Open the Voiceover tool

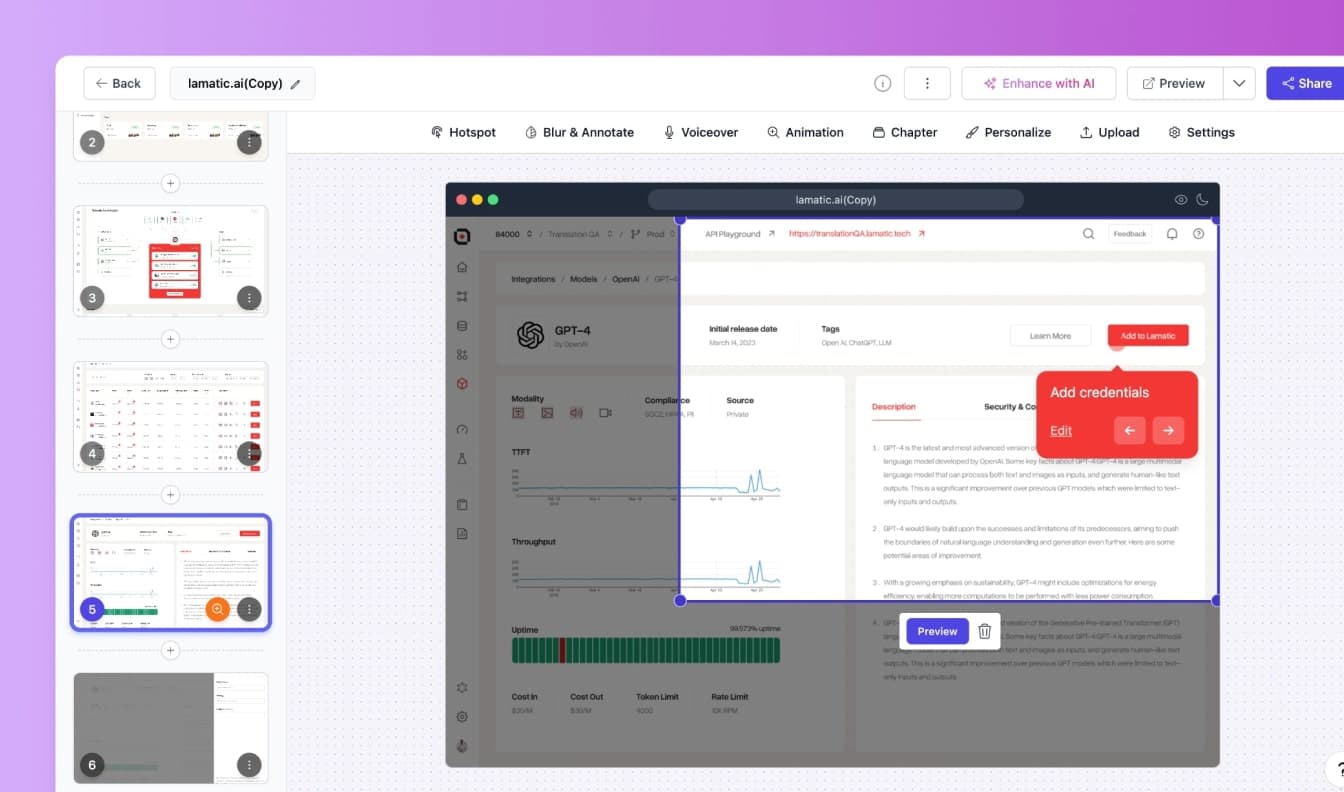coord(700,132)
